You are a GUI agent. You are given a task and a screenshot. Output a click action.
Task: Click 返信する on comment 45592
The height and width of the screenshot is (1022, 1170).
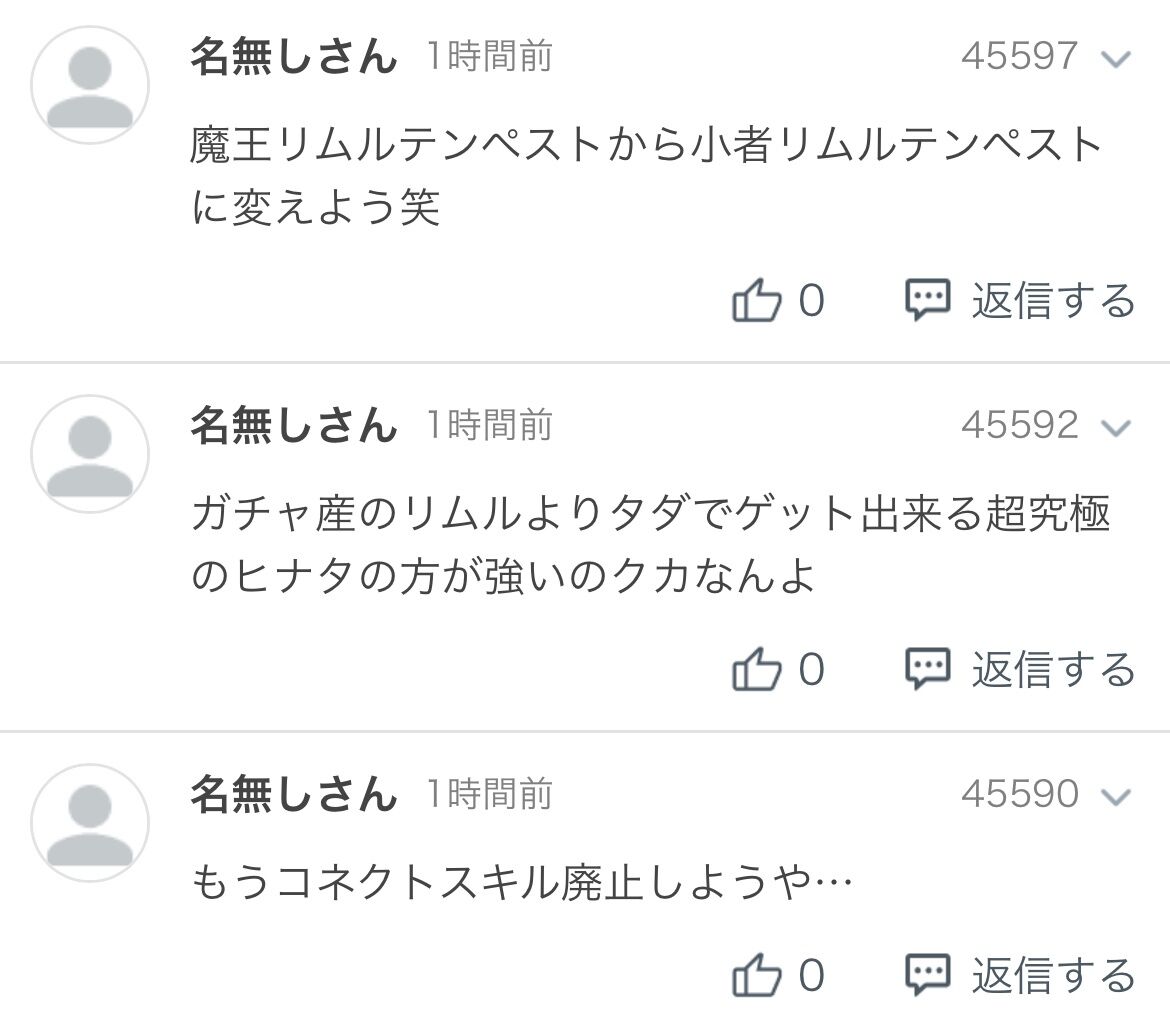(x=1054, y=668)
